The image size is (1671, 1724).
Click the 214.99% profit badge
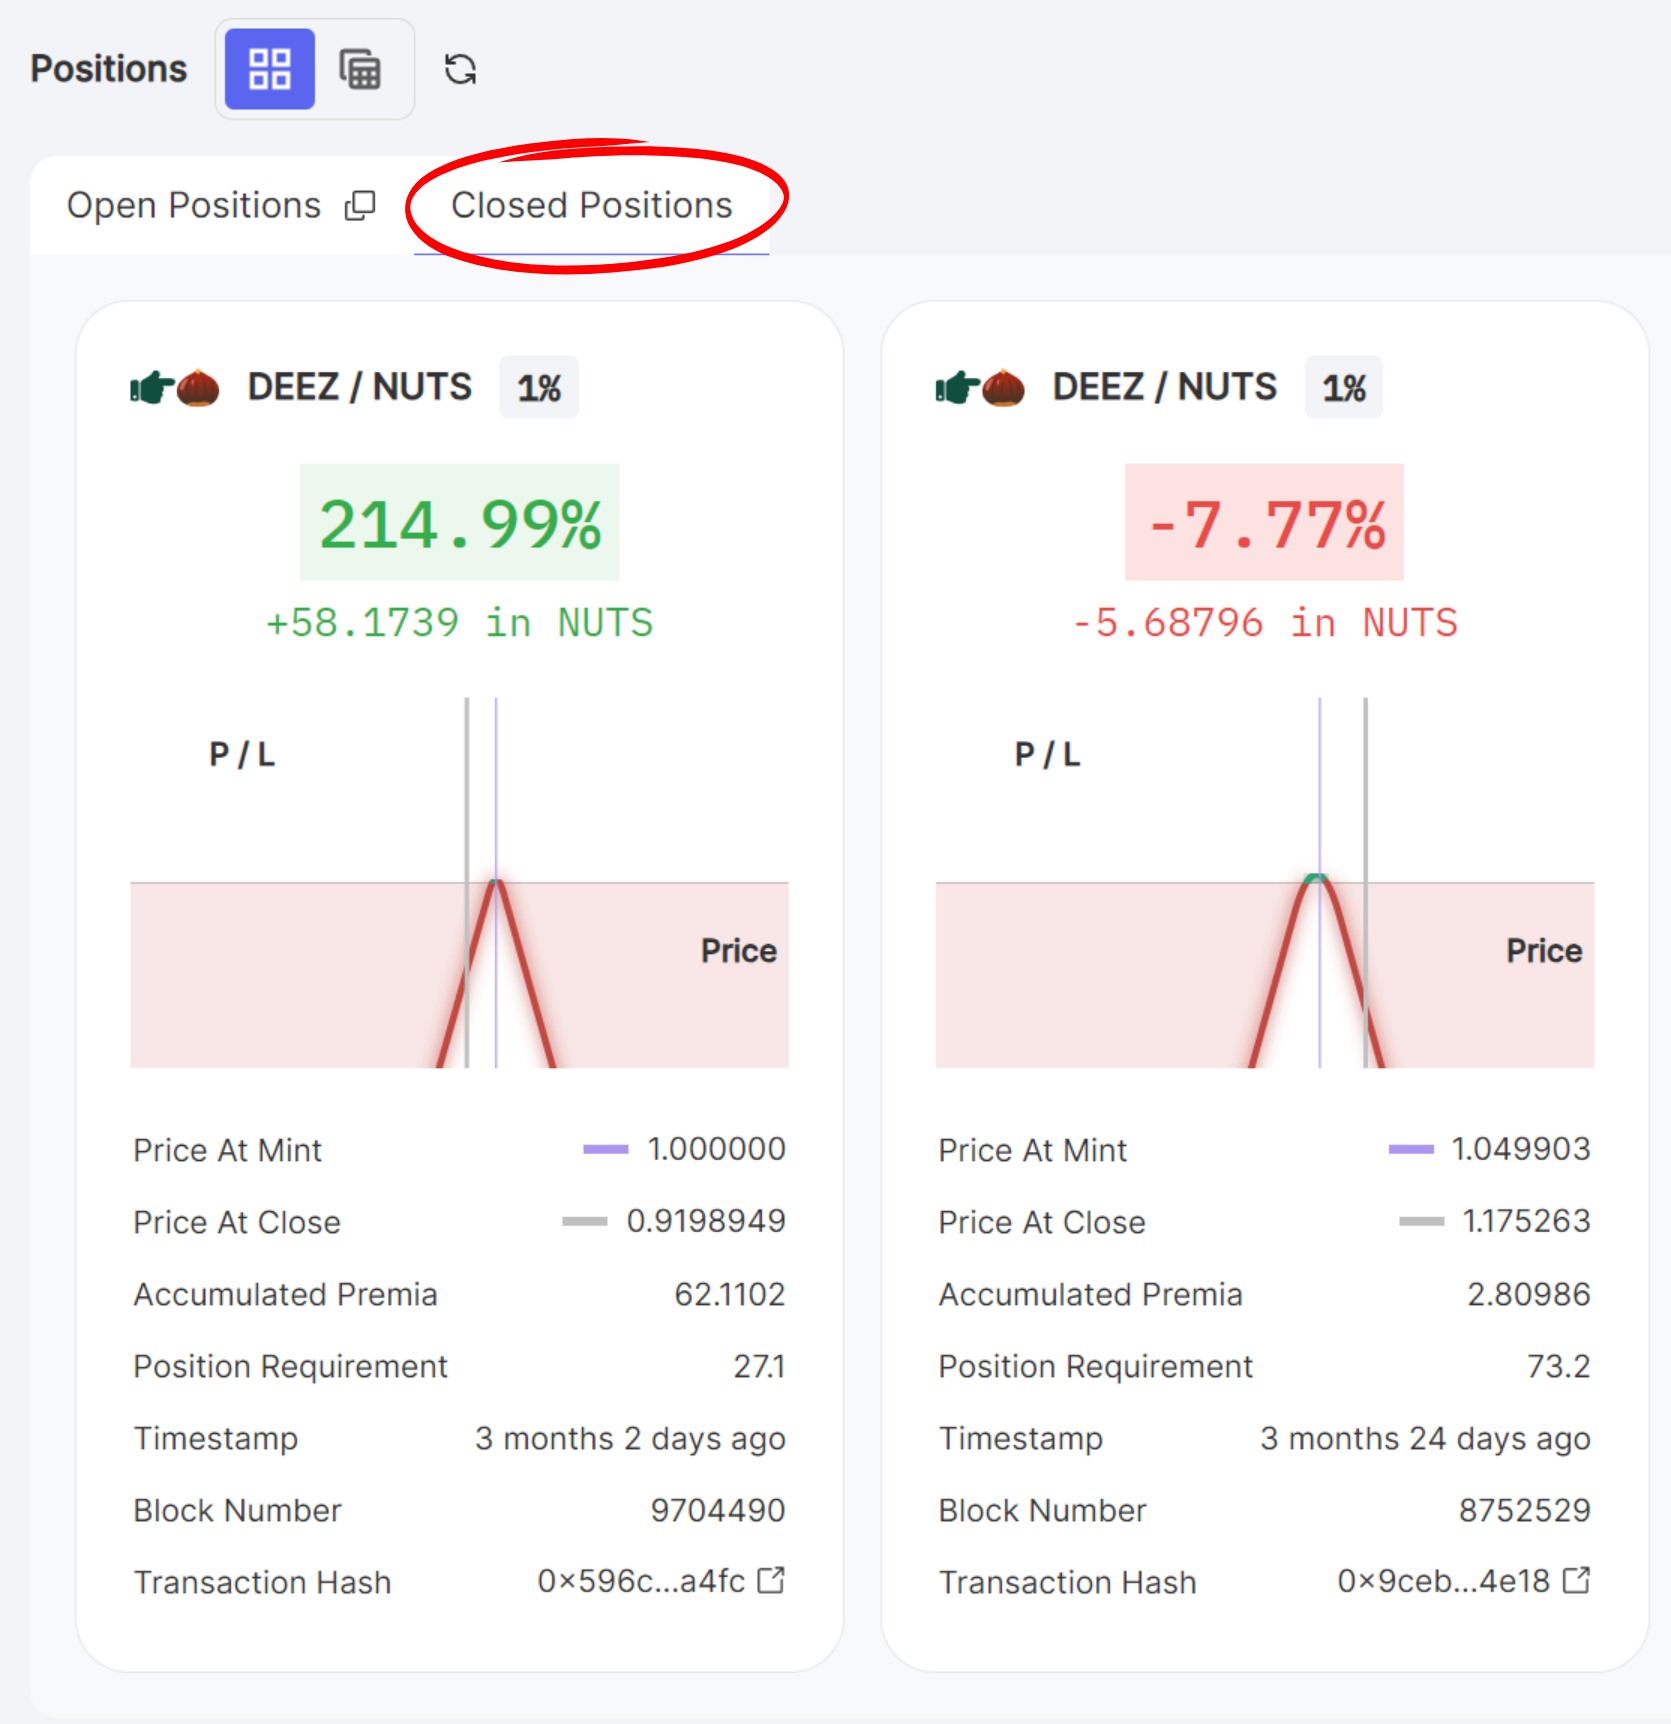460,522
